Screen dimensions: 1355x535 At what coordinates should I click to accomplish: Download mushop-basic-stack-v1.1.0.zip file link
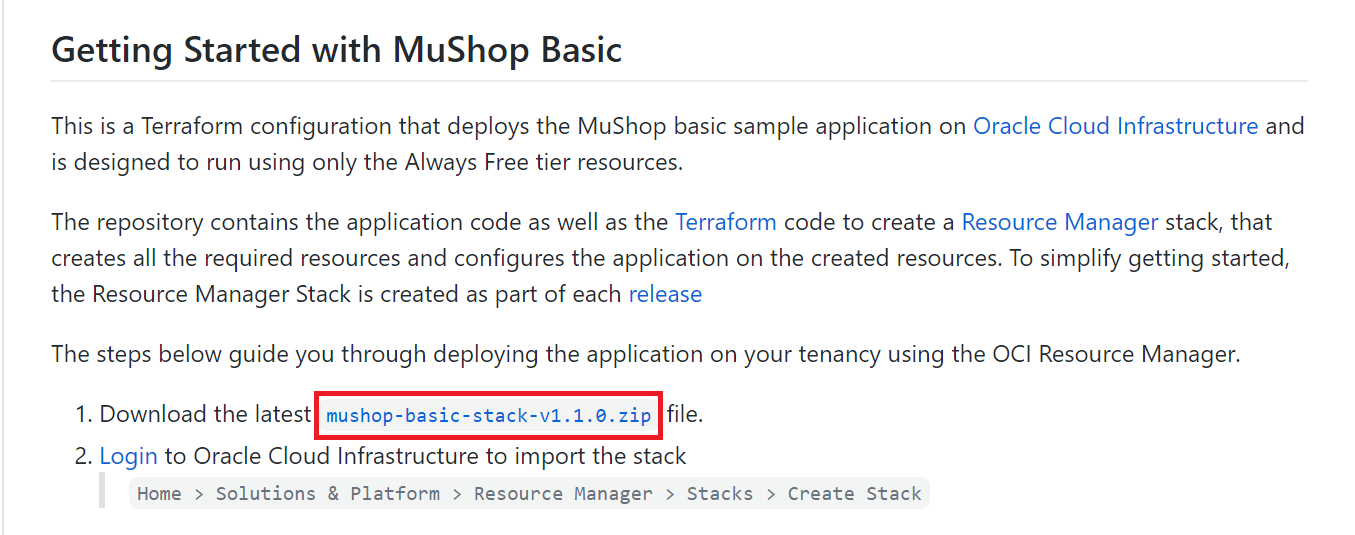tap(489, 415)
